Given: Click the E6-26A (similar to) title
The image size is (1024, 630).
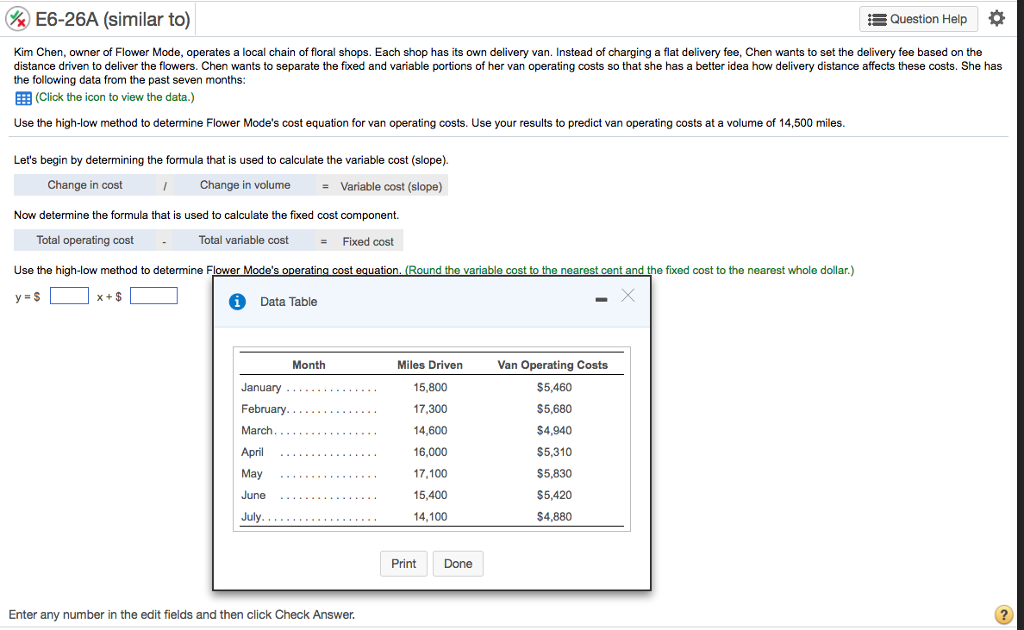Looking at the screenshot, I should pos(112,19).
